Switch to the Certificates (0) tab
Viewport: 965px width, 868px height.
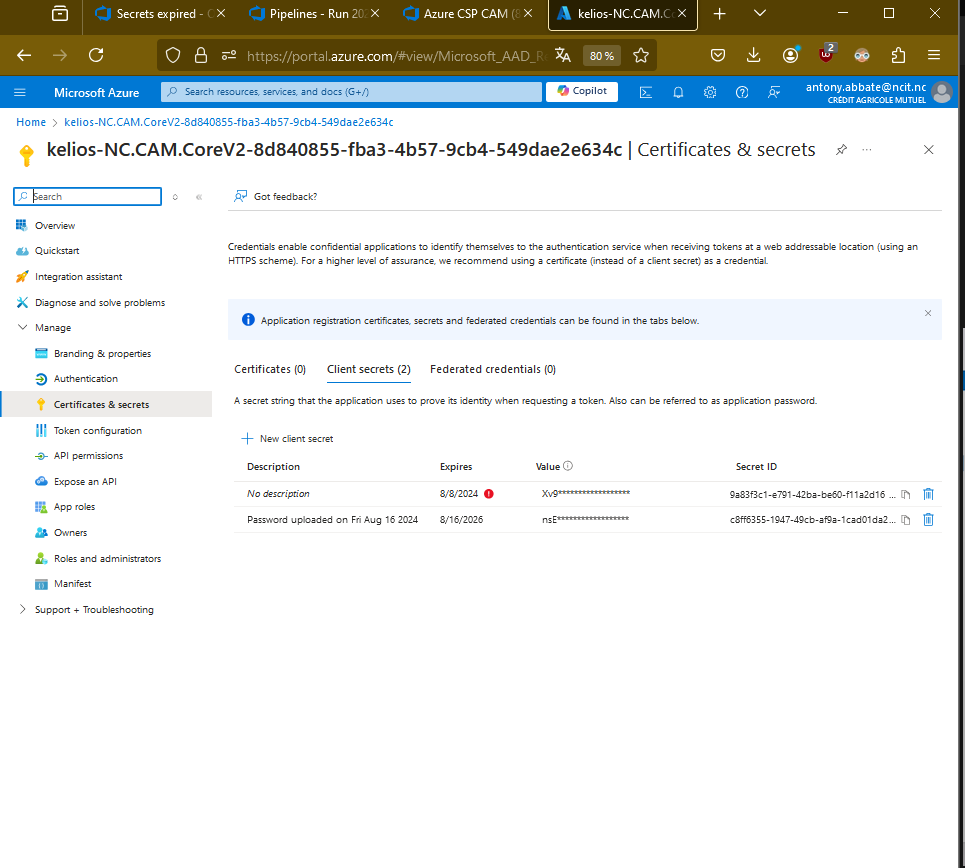[x=270, y=369]
